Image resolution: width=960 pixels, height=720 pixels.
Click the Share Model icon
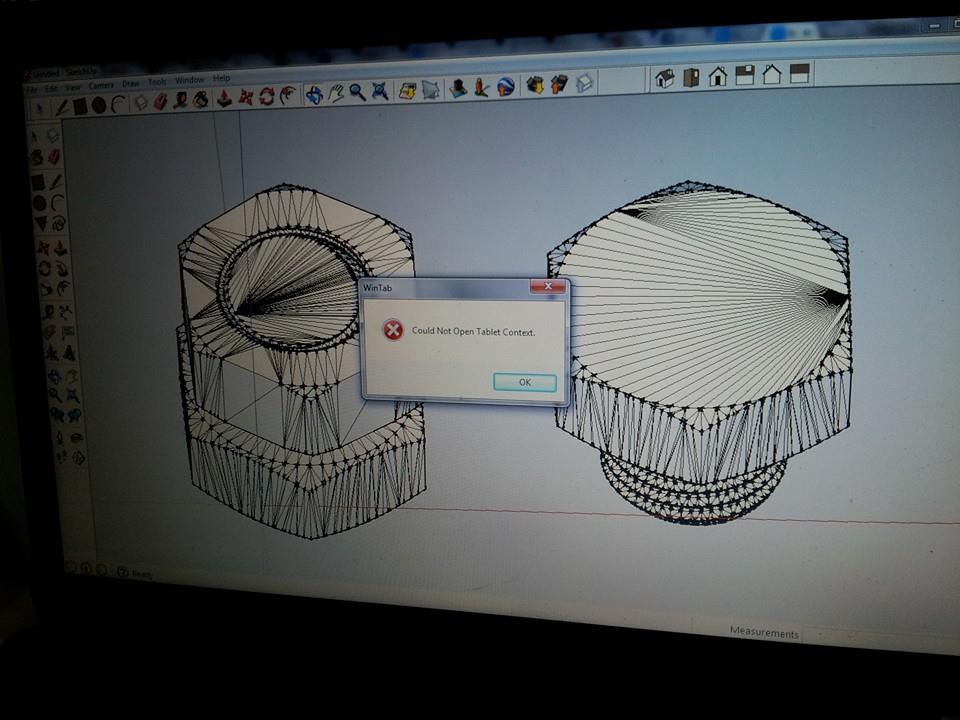559,83
